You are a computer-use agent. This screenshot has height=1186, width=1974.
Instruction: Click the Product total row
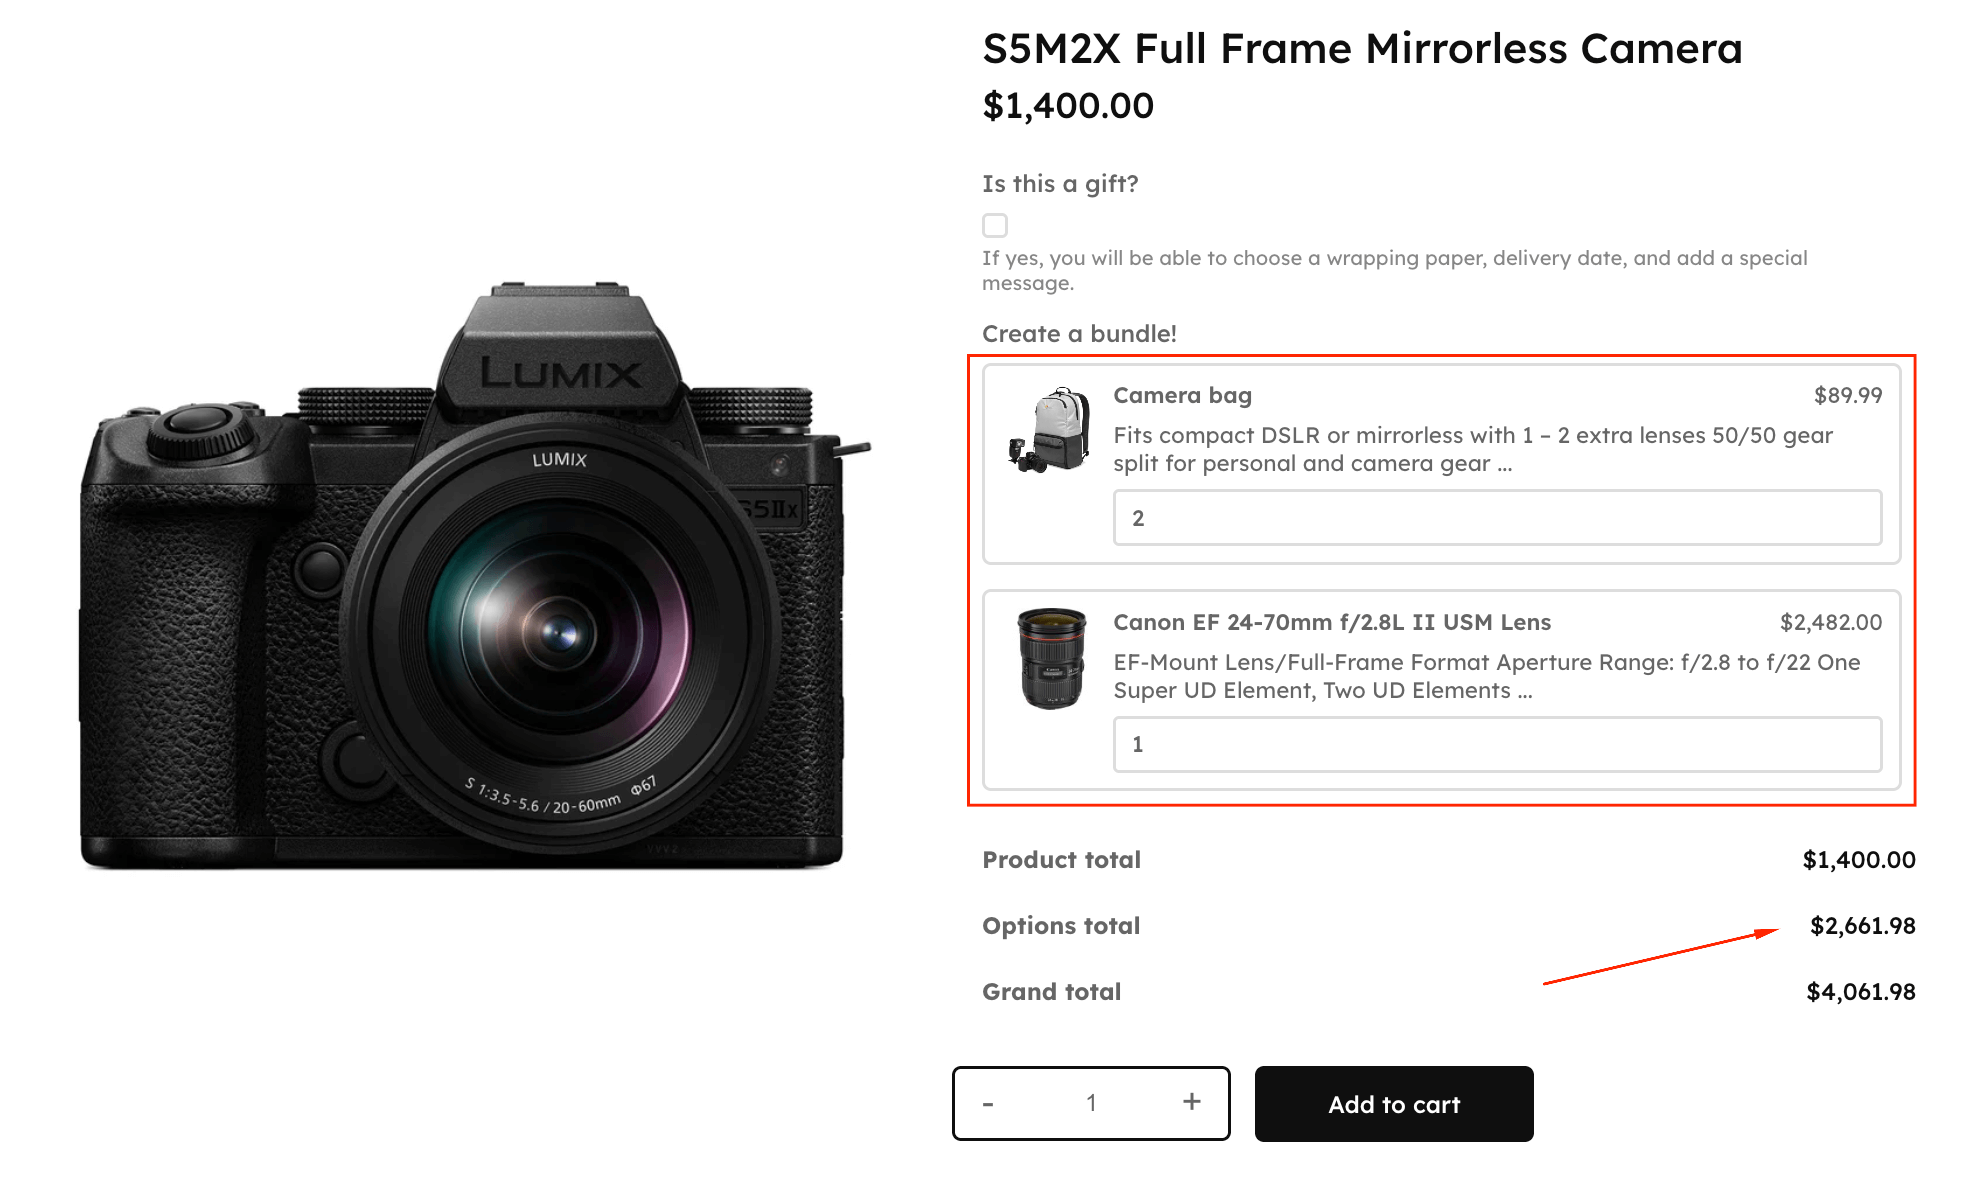point(1061,860)
